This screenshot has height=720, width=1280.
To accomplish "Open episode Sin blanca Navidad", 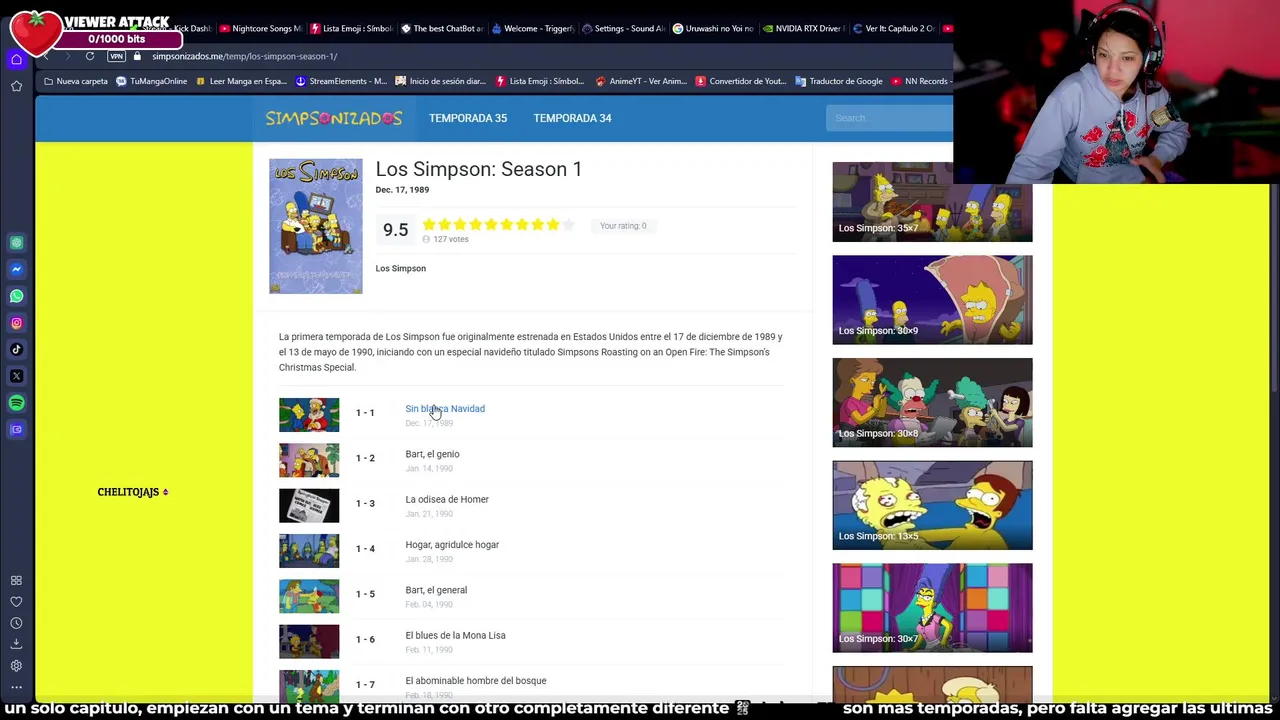I will (445, 408).
